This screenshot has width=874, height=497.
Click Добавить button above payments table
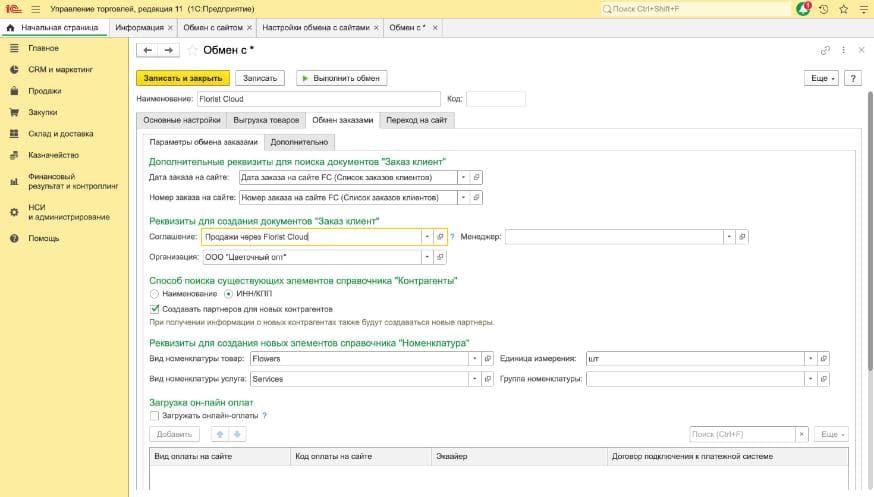point(174,434)
